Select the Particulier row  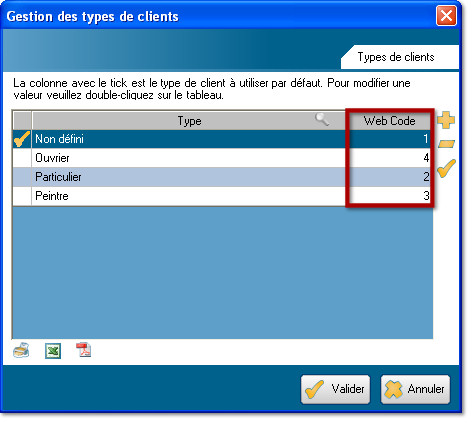tap(222, 177)
